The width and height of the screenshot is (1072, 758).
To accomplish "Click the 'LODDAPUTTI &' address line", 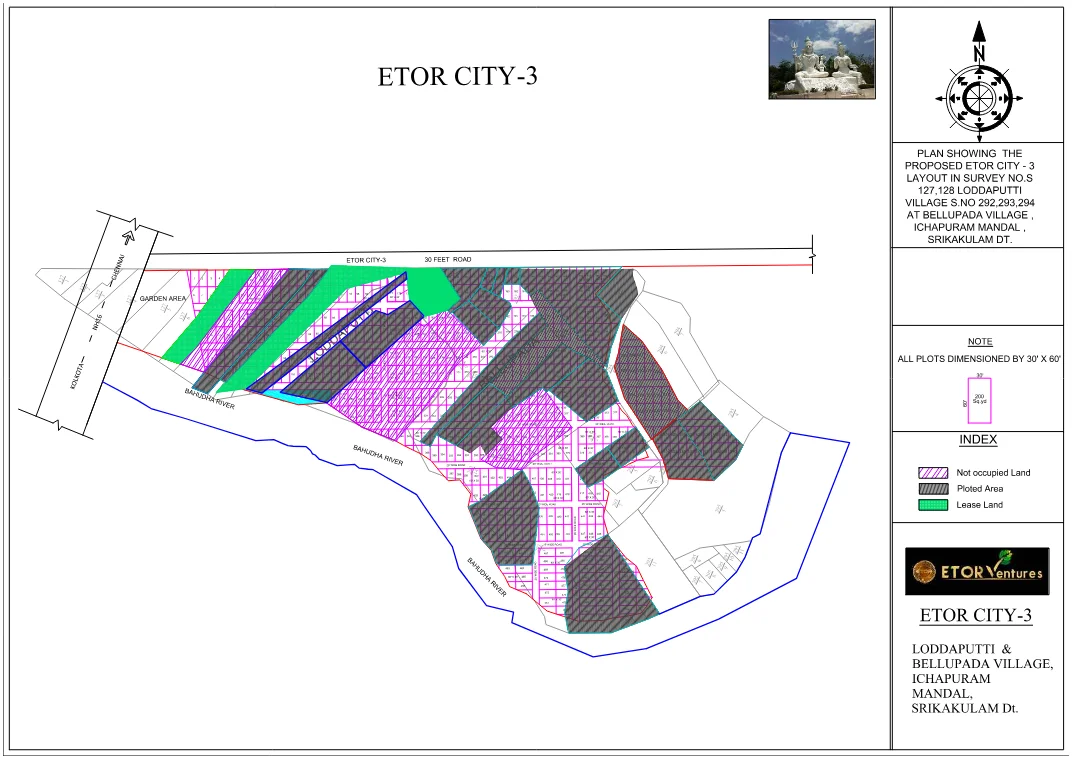I will coord(961,649).
